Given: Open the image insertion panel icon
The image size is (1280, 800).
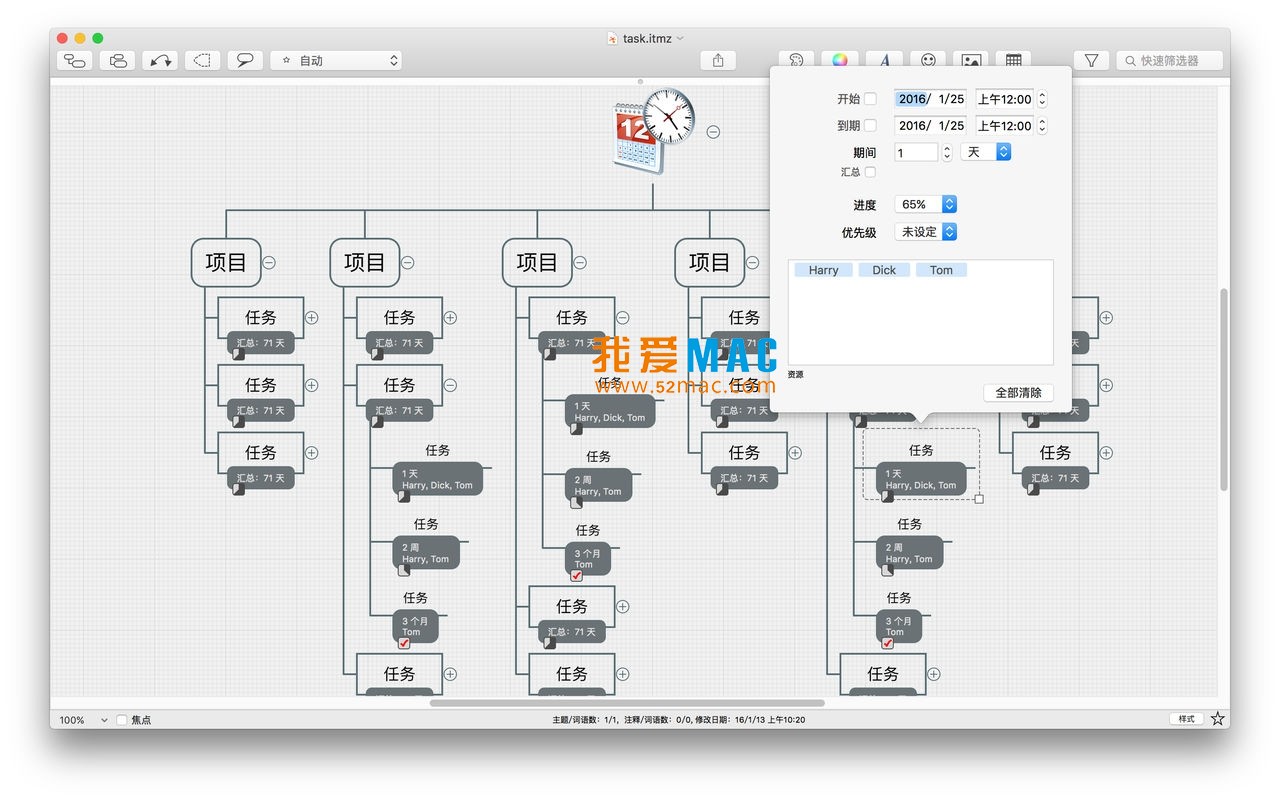Looking at the screenshot, I should 971,60.
